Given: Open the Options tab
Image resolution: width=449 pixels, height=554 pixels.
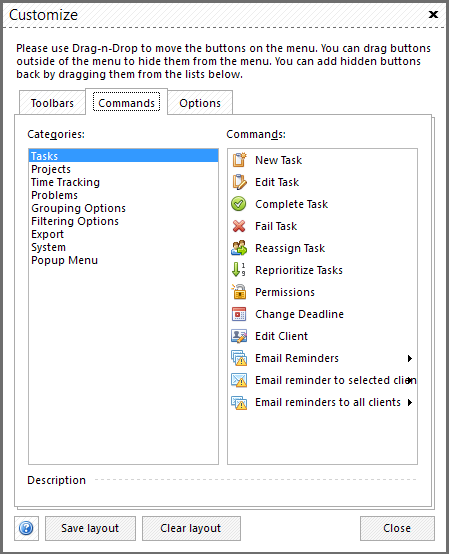Looking at the screenshot, I should pyautogui.click(x=200, y=103).
